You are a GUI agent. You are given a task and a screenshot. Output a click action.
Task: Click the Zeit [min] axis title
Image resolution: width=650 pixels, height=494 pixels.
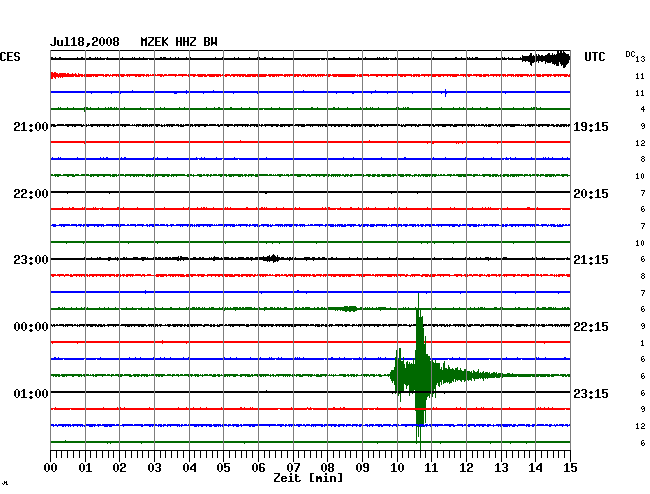(x=307, y=479)
